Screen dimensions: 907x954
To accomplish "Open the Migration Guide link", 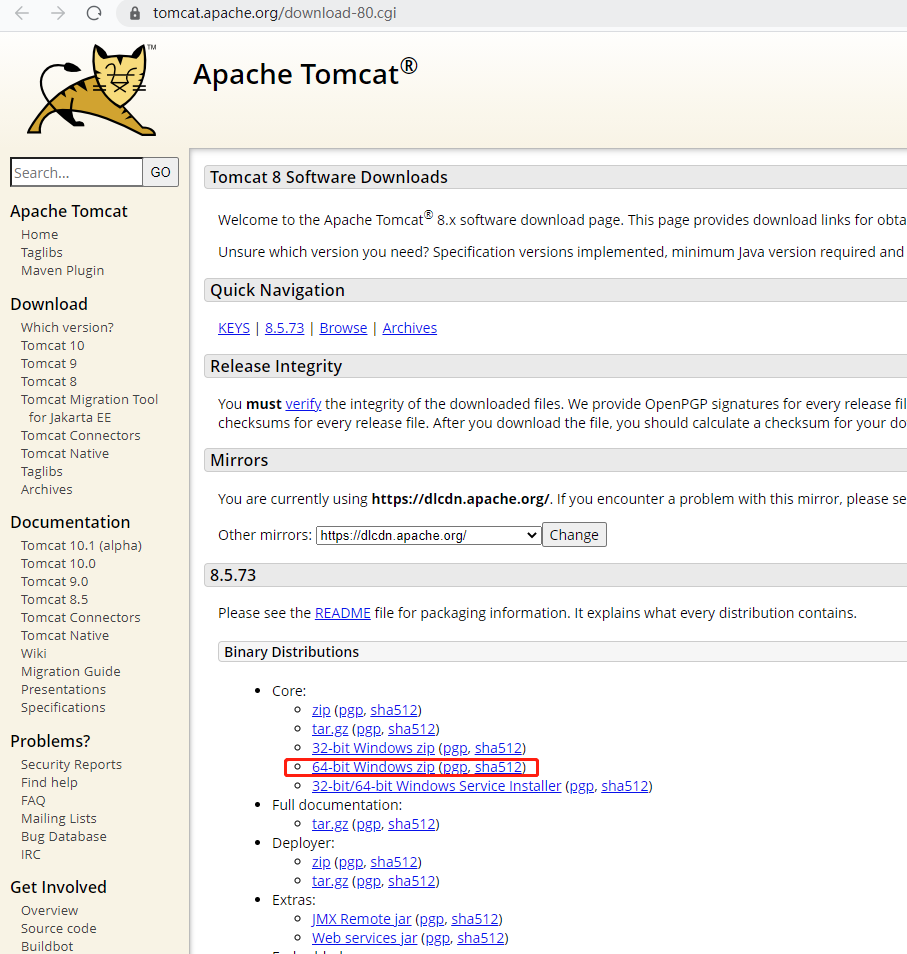I will [71, 672].
